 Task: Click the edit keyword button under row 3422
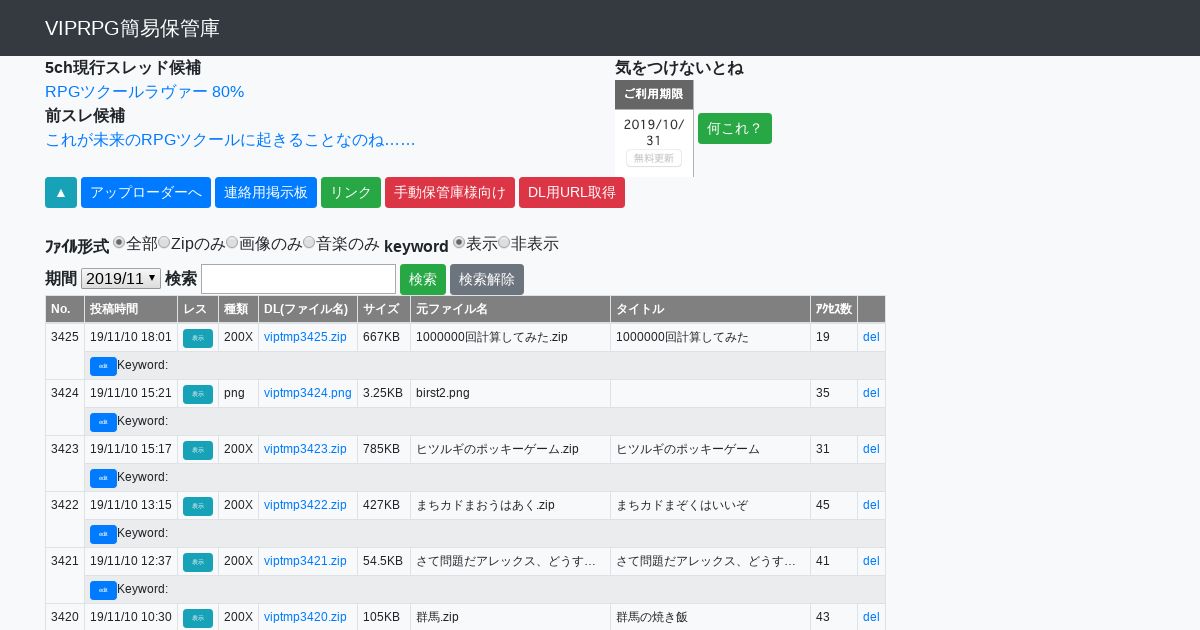coord(103,534)
